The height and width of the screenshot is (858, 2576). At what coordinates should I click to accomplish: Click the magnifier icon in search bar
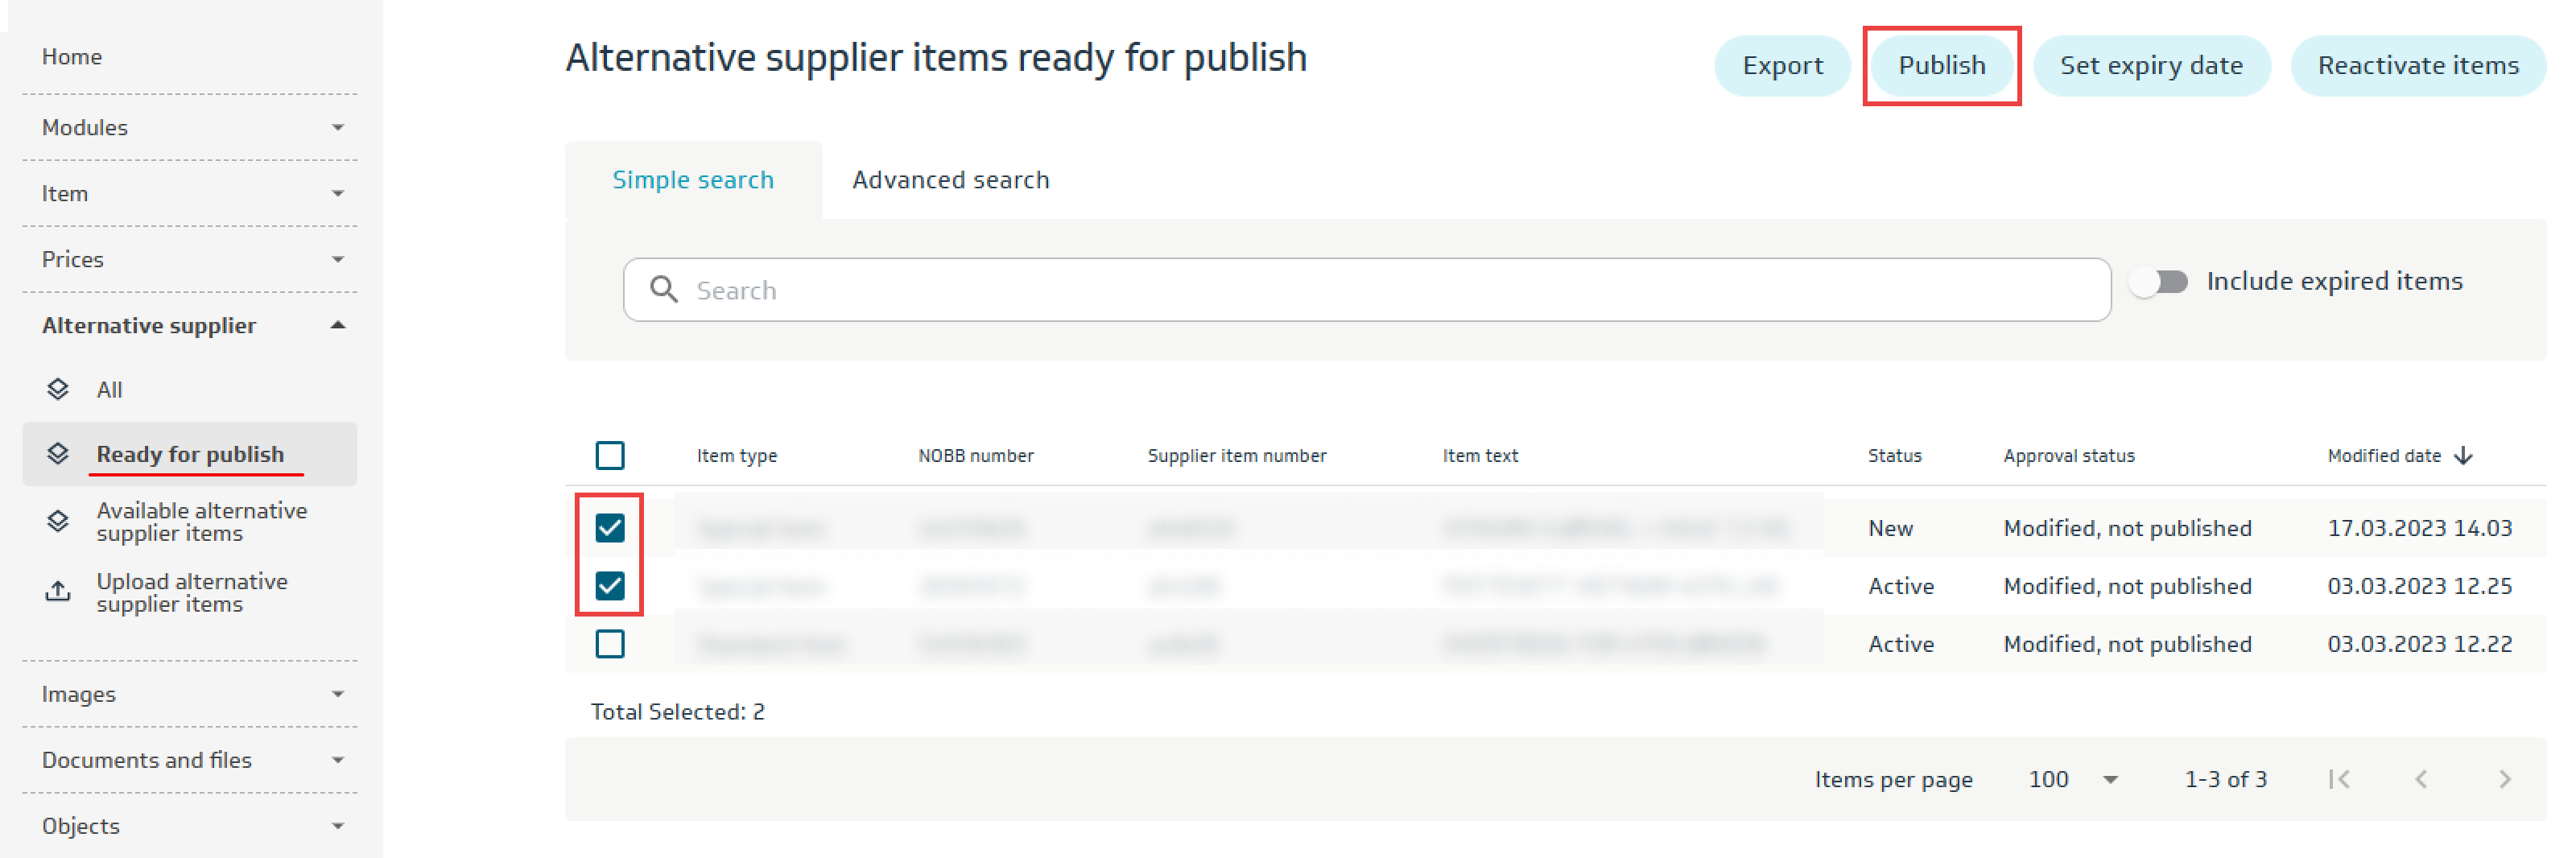click(x=663, y=290)
